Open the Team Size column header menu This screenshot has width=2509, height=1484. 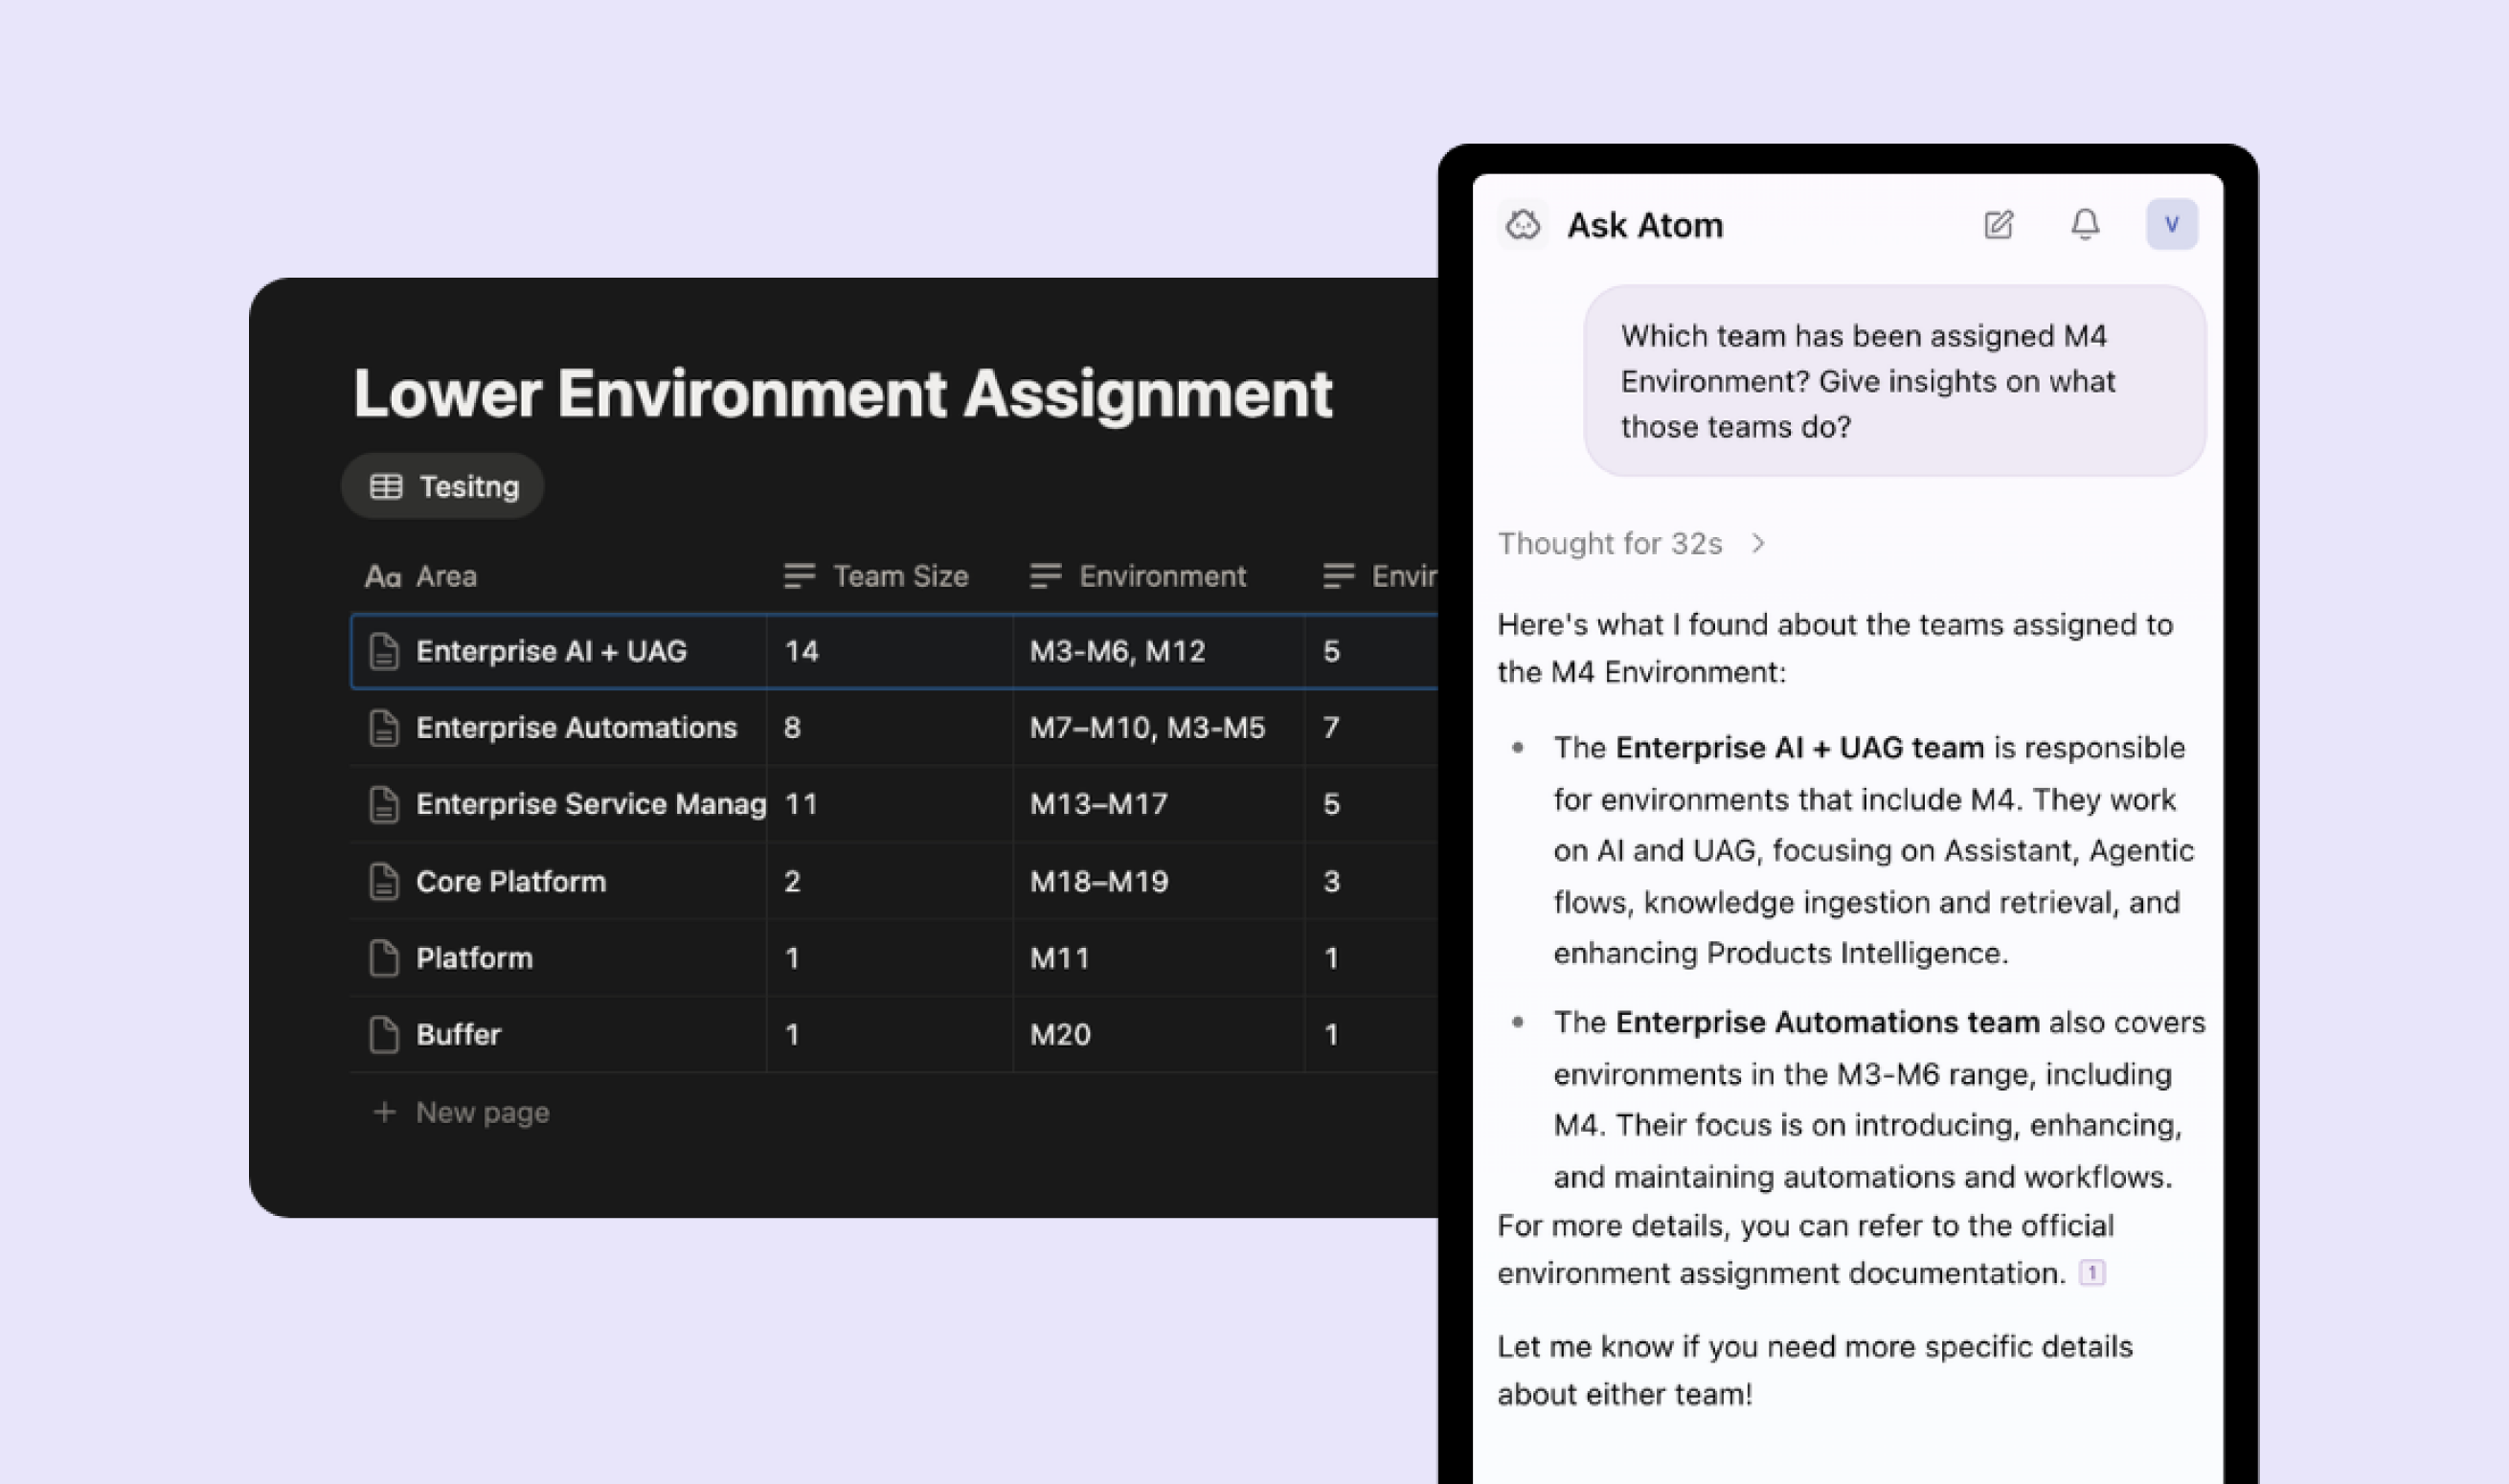point(876,577)
